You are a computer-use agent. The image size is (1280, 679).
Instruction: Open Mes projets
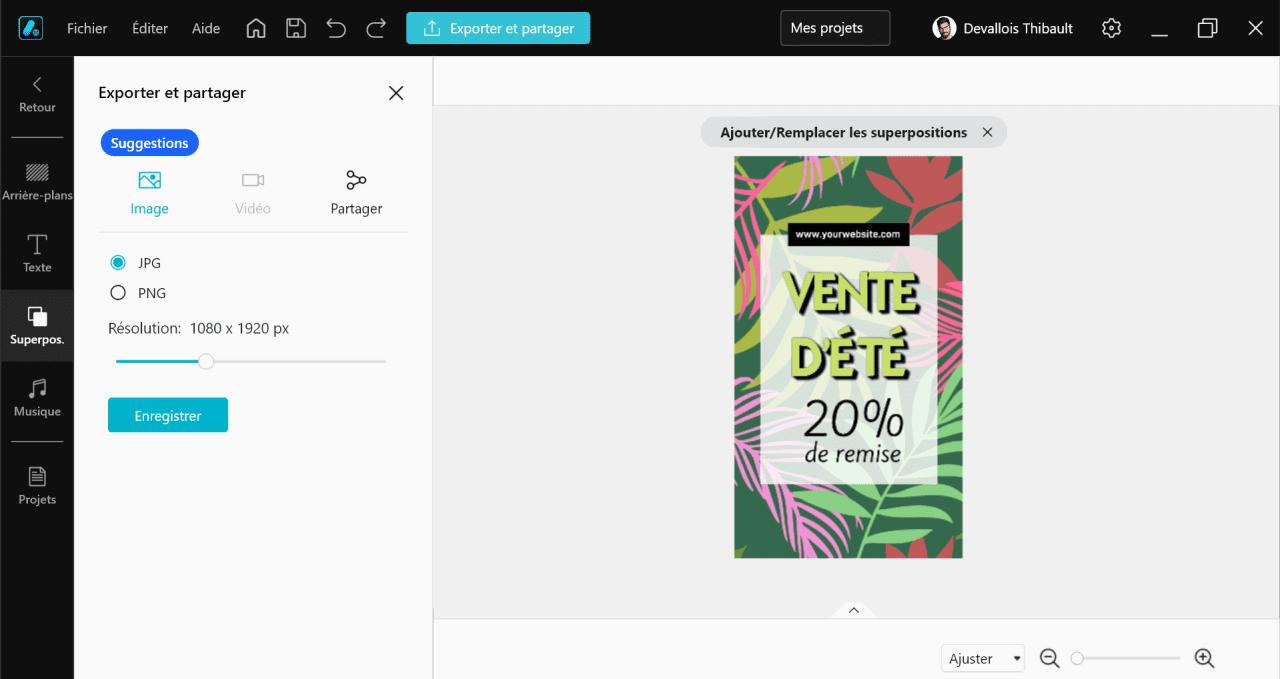coord(834,28)
